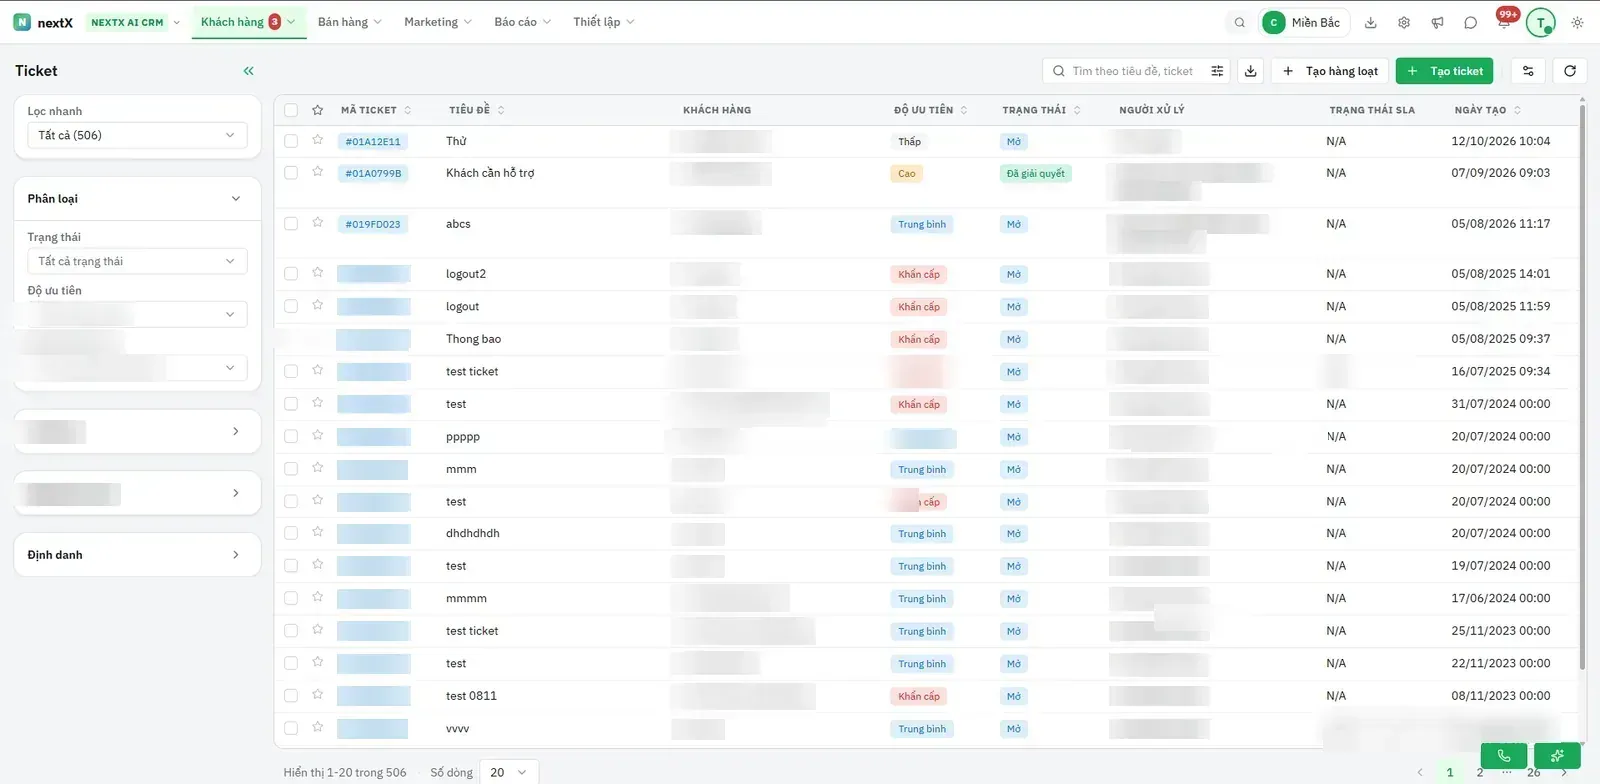
Task: Open the 'Tất cả trạng thái' status dropdown
Action: [137, 261]
